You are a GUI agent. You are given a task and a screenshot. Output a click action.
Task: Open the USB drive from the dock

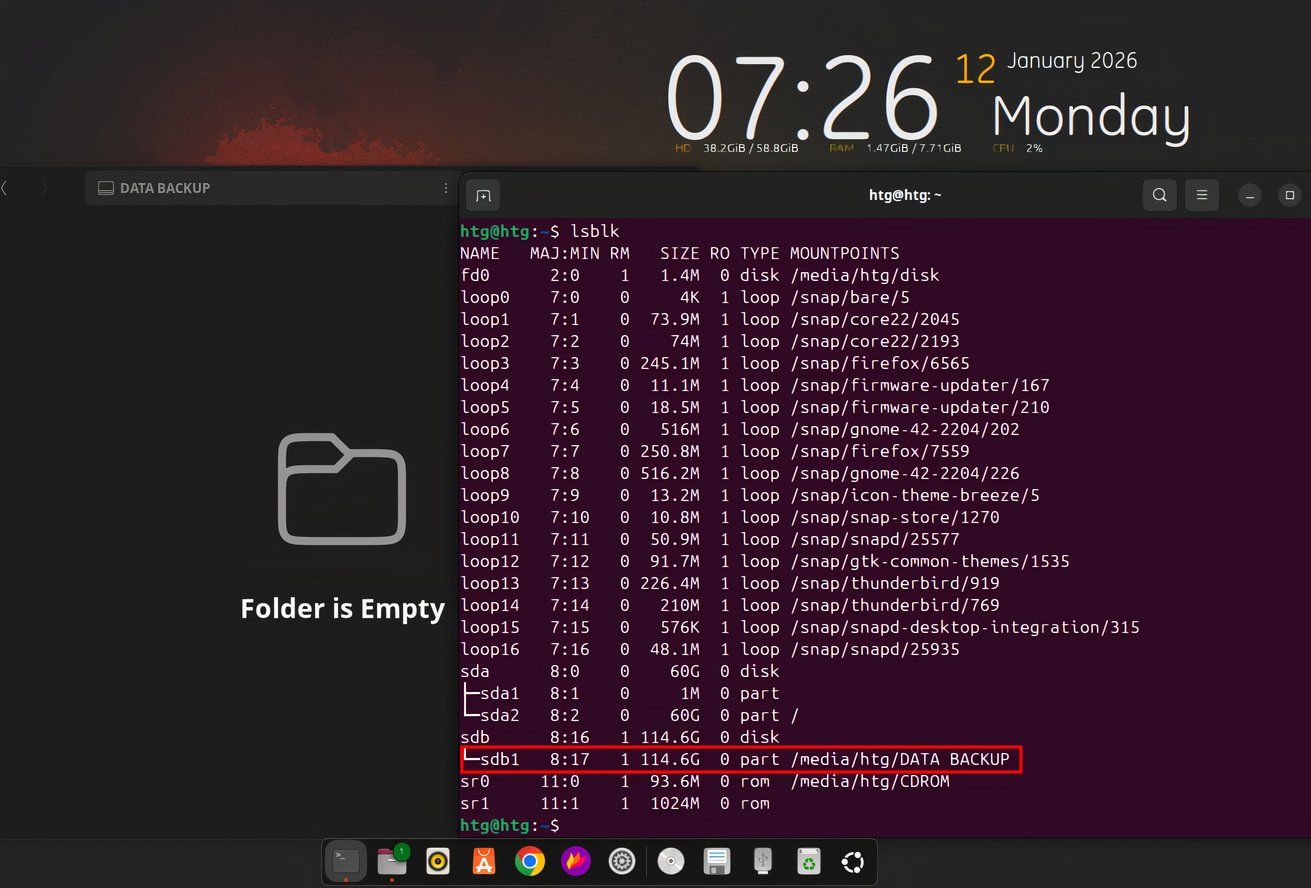point(762,861)
